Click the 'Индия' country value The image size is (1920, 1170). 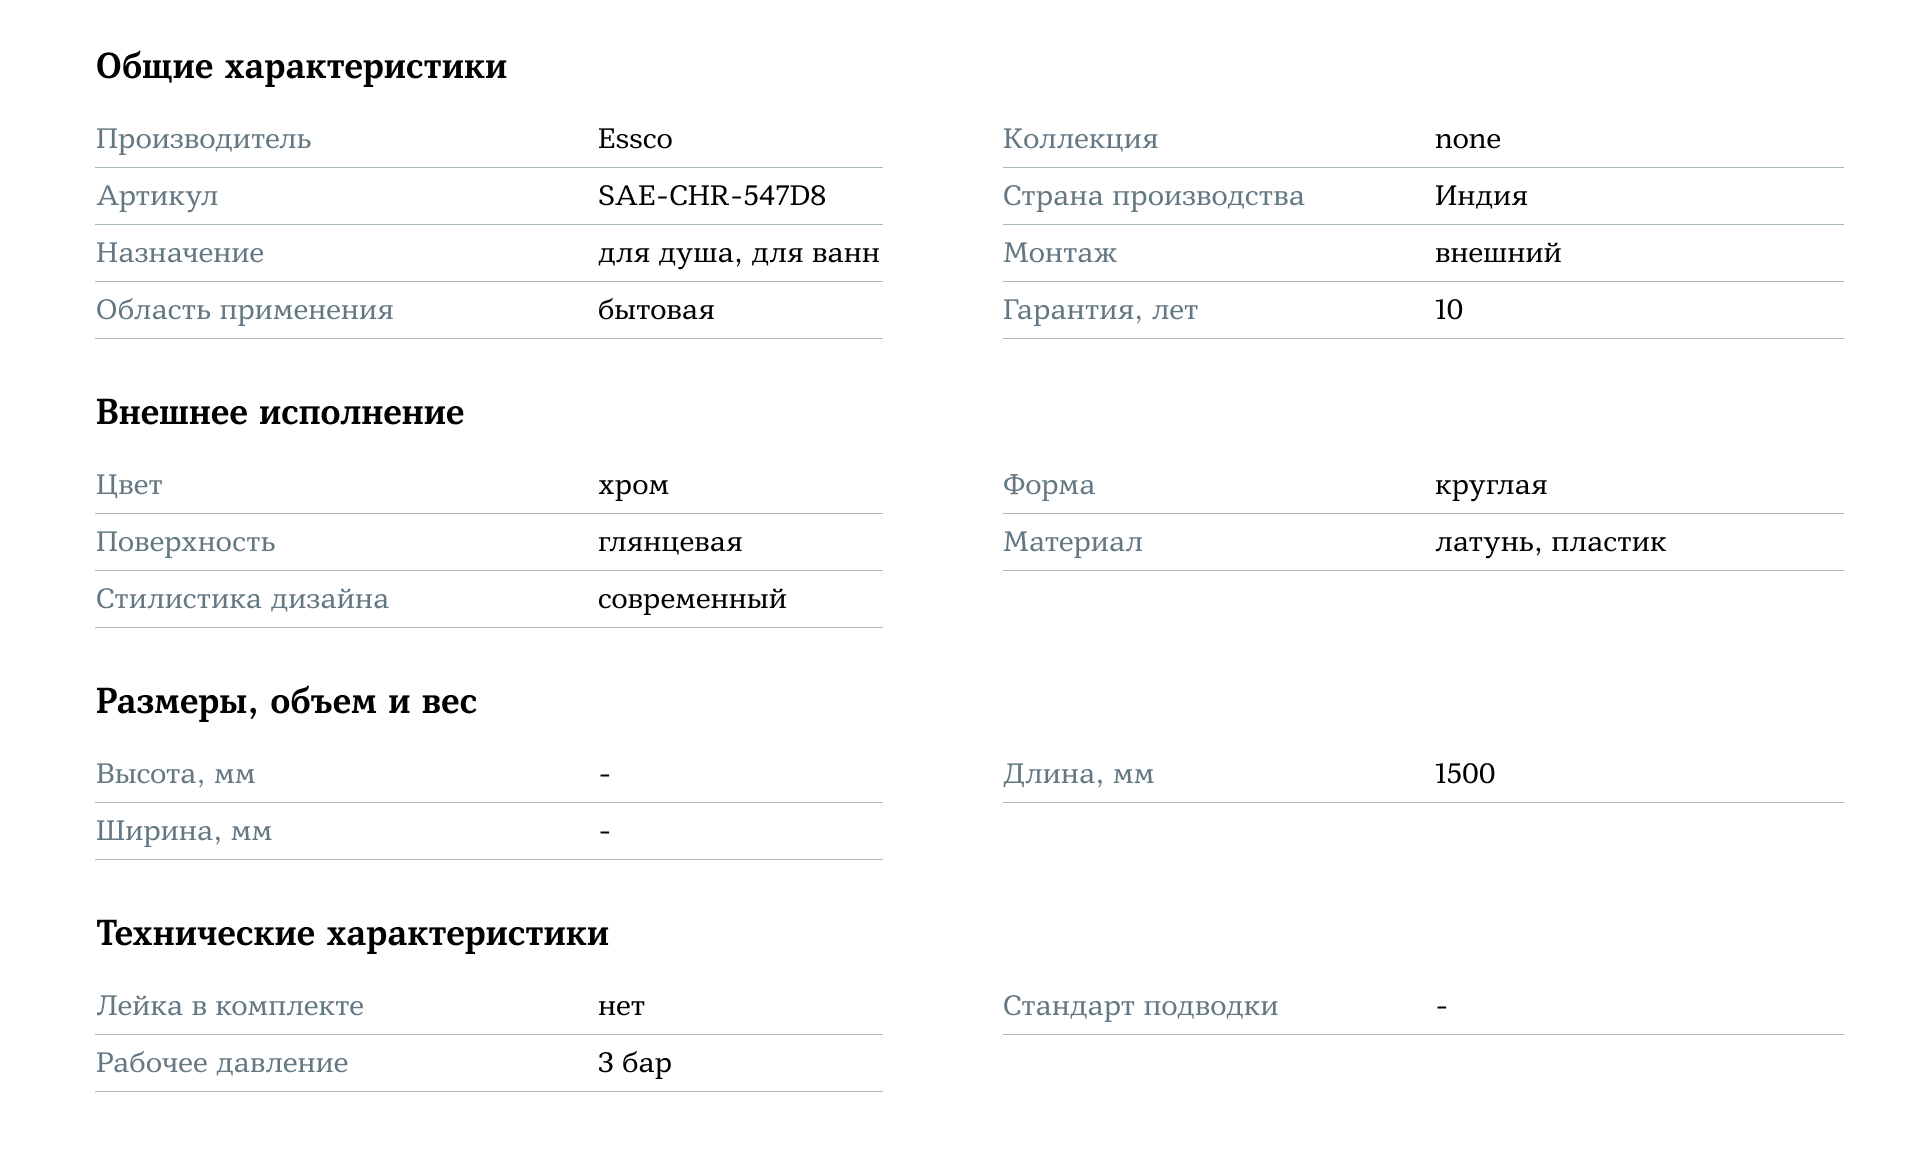click(x=1480, y=196)
